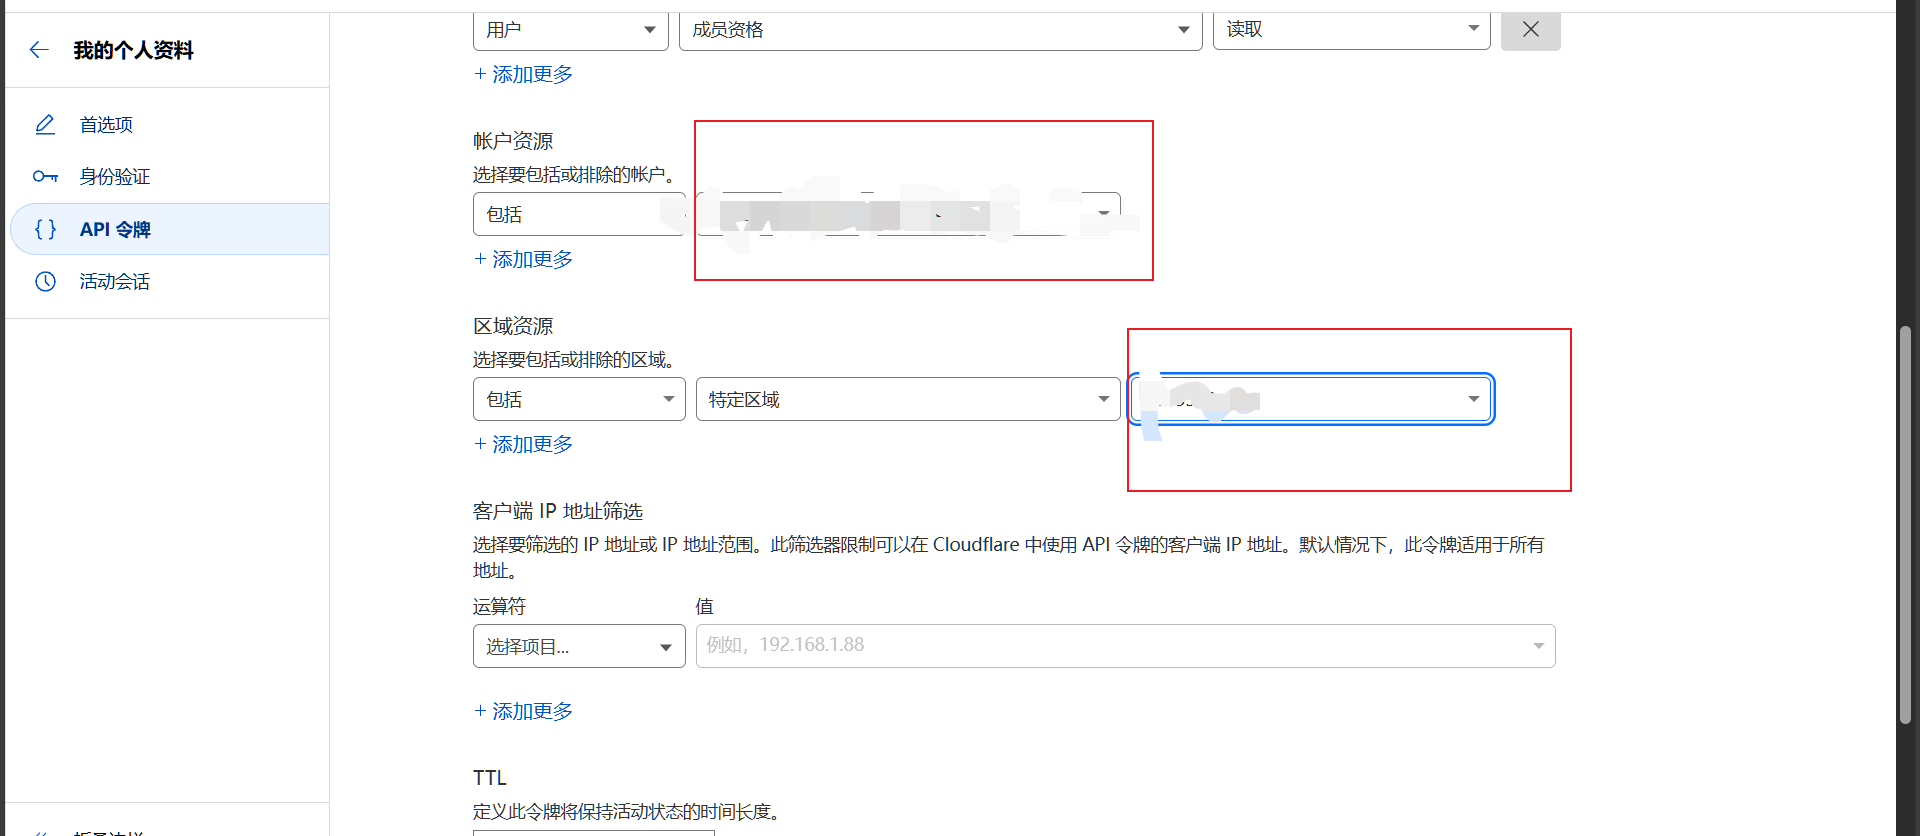Click 添加更多 under 区域资源
Viewport: 1920px width, 836px height.
[523, 444]
